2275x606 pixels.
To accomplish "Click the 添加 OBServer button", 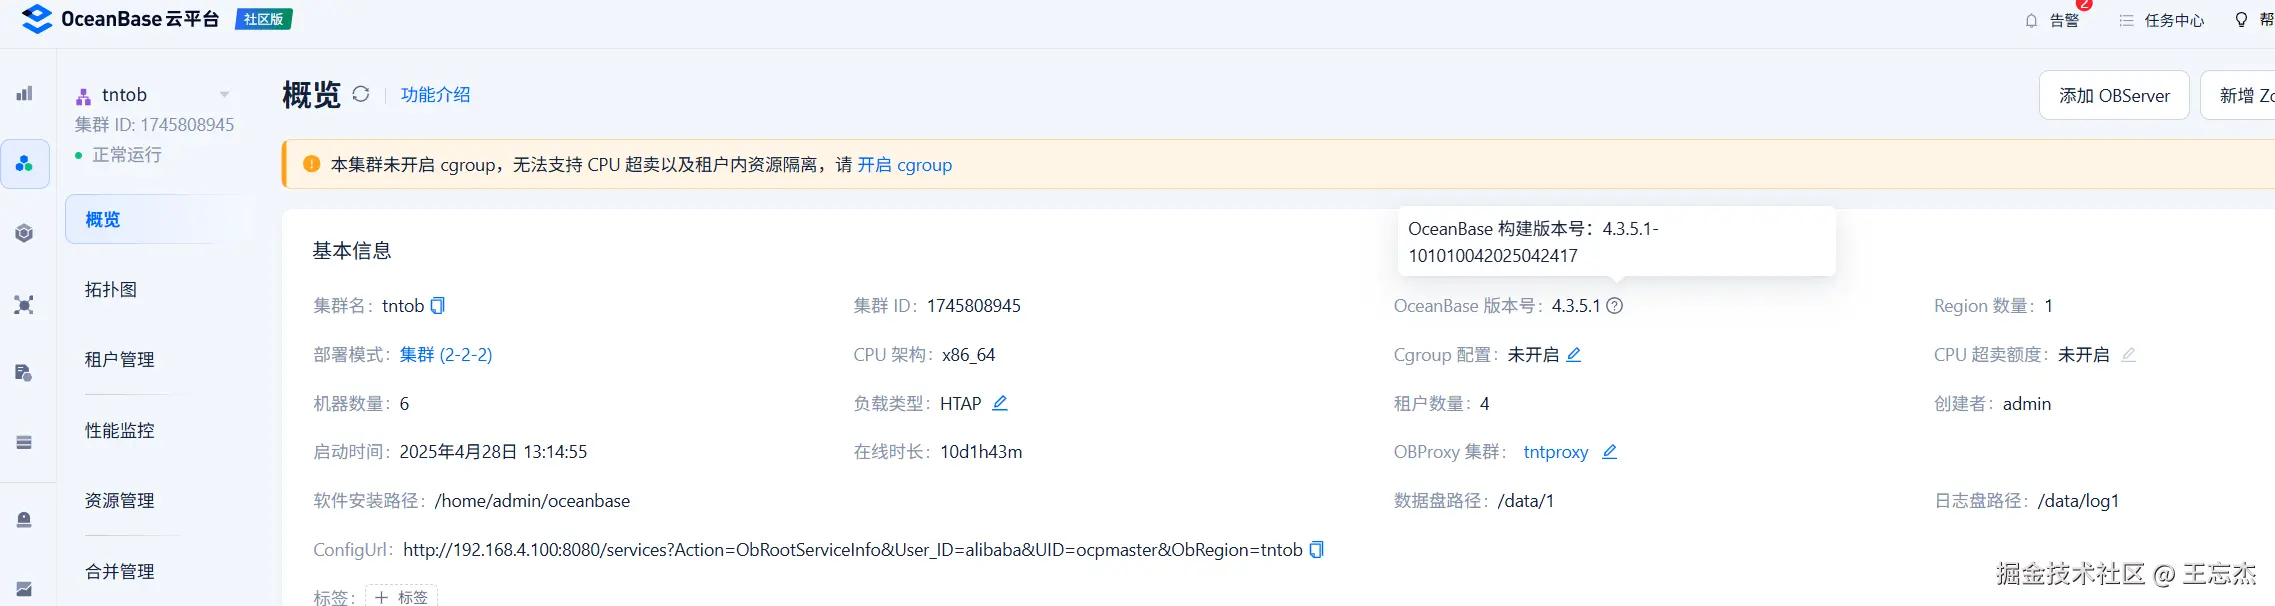I will (x=2114, y=95).
